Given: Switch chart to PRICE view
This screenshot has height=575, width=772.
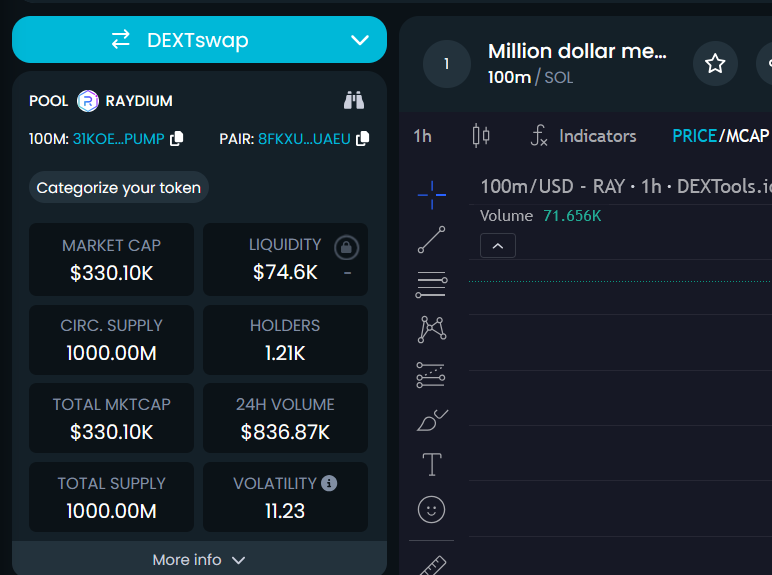Looking at the screenshot, I should pyautogui.click(x=694, y=136).
